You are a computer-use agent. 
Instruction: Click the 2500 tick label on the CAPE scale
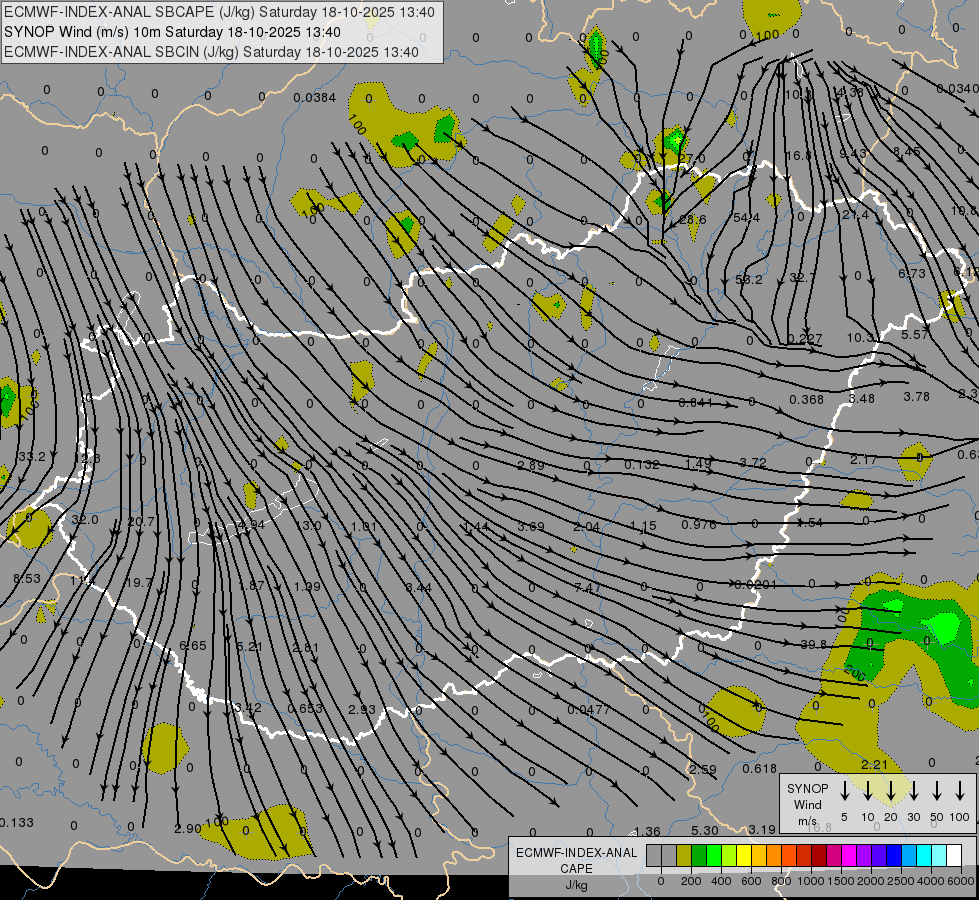(x=901, y=881)
